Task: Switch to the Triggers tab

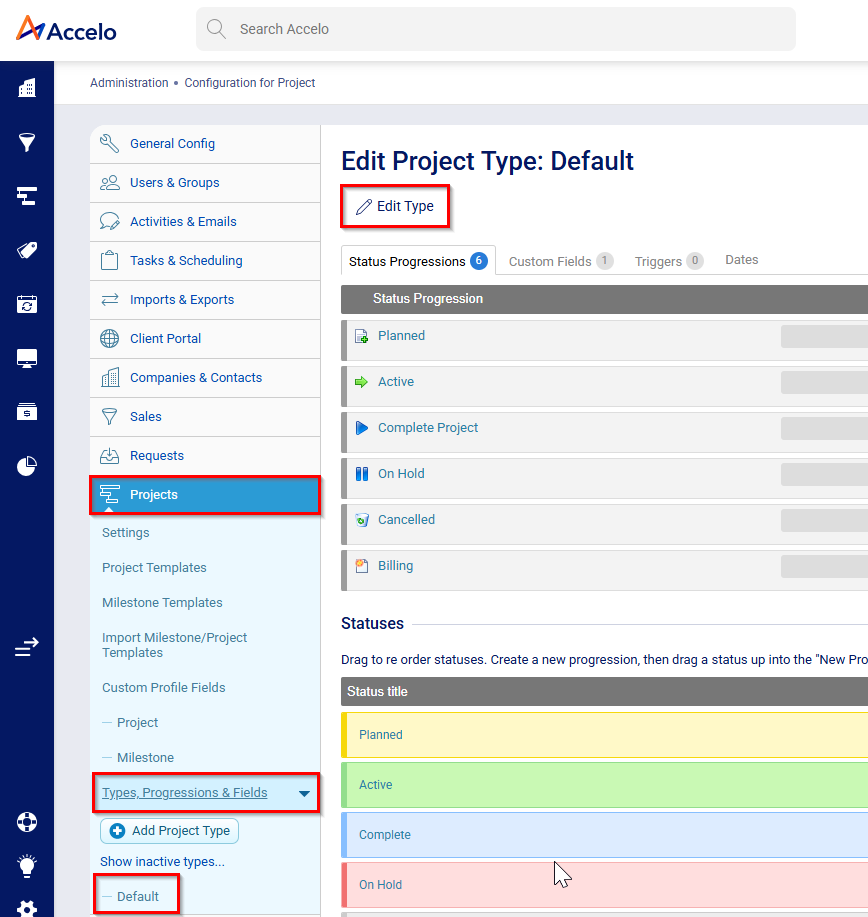Action: (658, 261)
